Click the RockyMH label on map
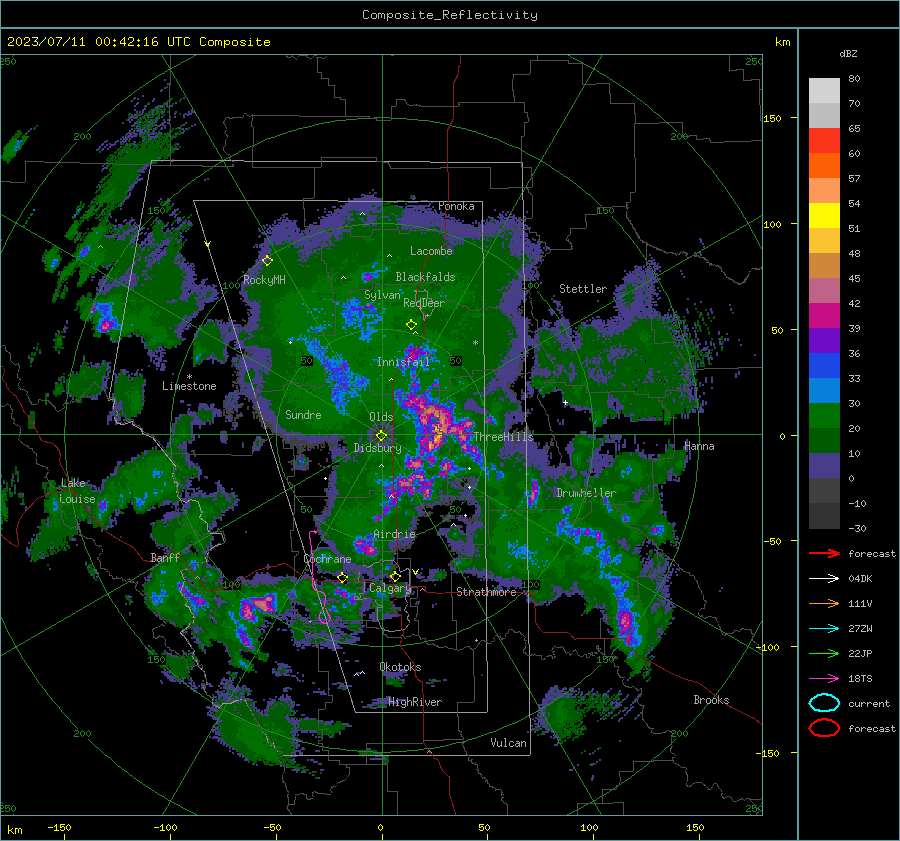 pos(264,280)
